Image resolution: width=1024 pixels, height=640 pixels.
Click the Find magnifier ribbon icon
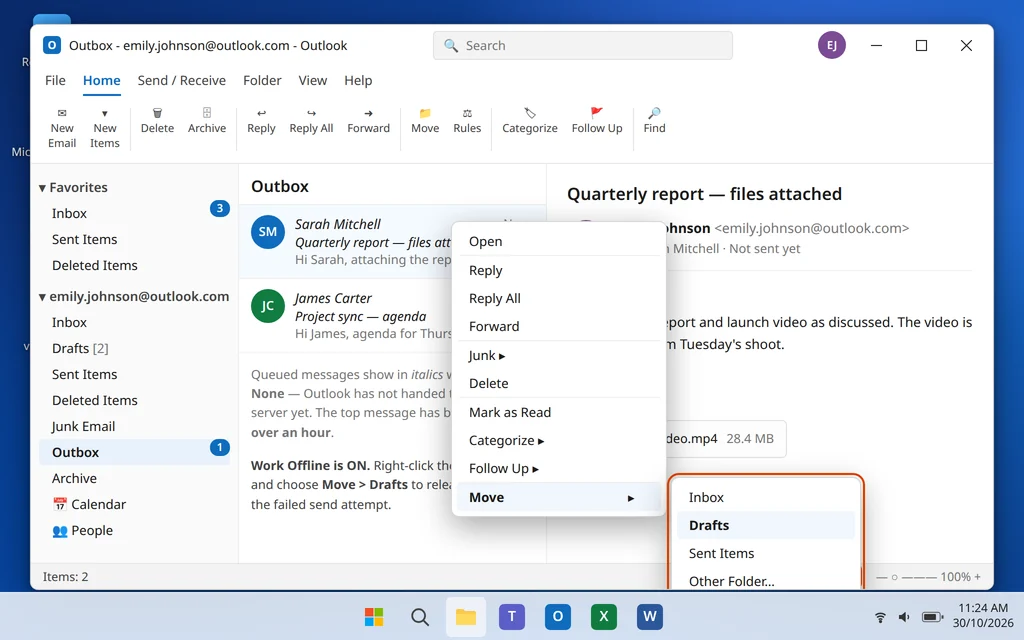point(654,113)
